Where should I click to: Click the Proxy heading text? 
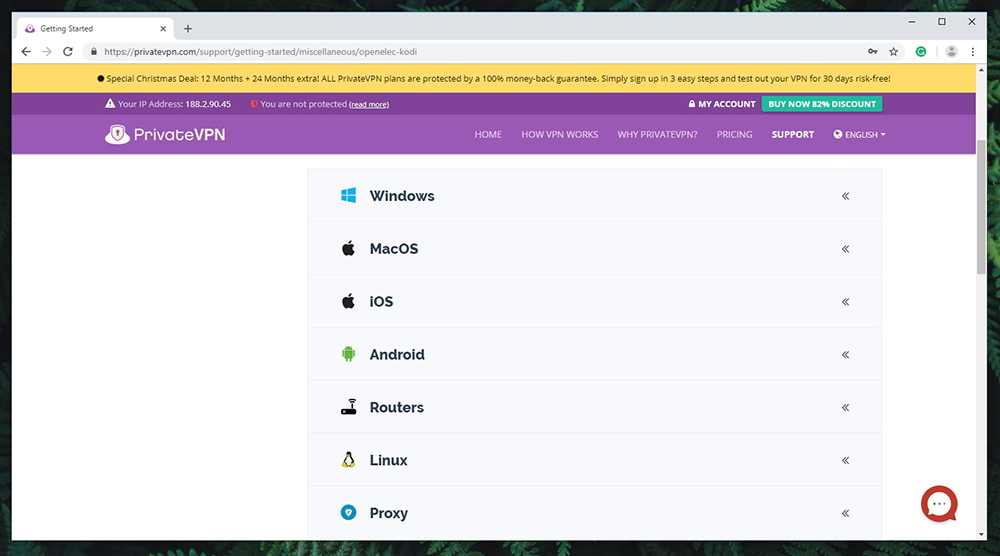pos(388,513)
